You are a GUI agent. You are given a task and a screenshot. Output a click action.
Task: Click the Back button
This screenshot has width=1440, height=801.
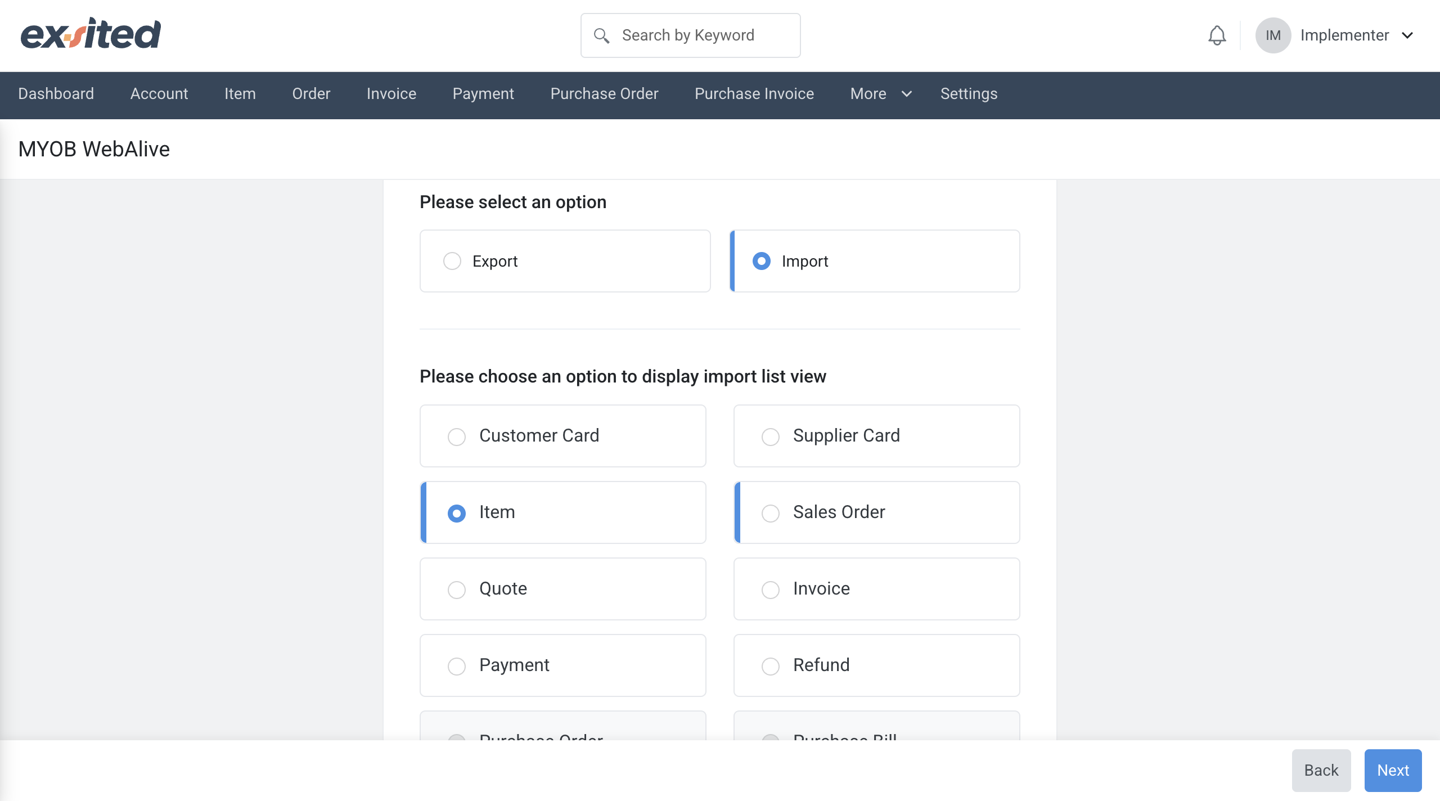tap(1321, 770)
